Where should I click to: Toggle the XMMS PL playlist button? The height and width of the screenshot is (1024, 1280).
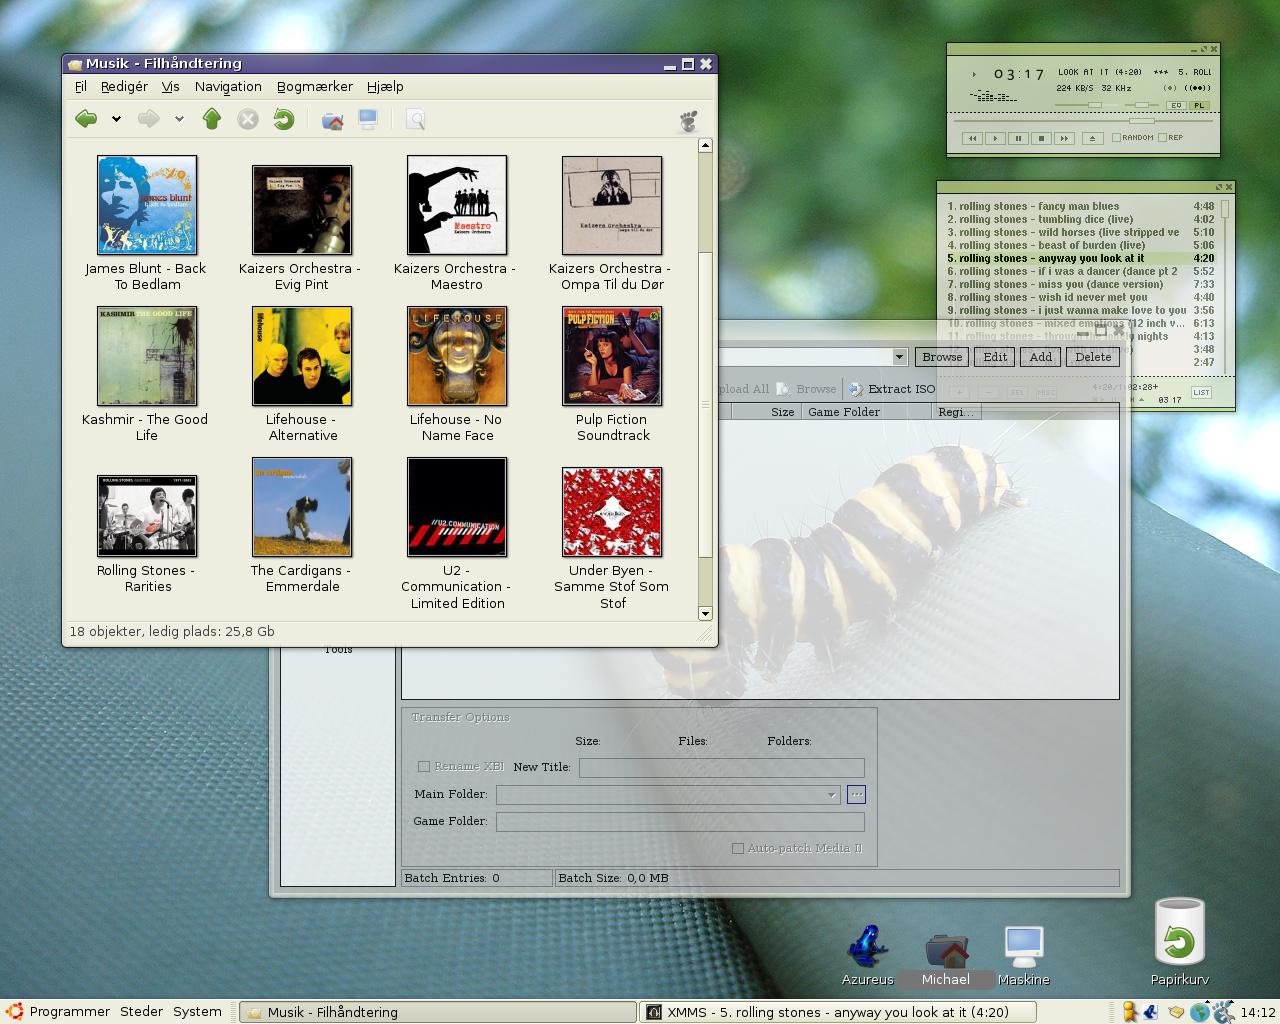[x=1199, y=105]
